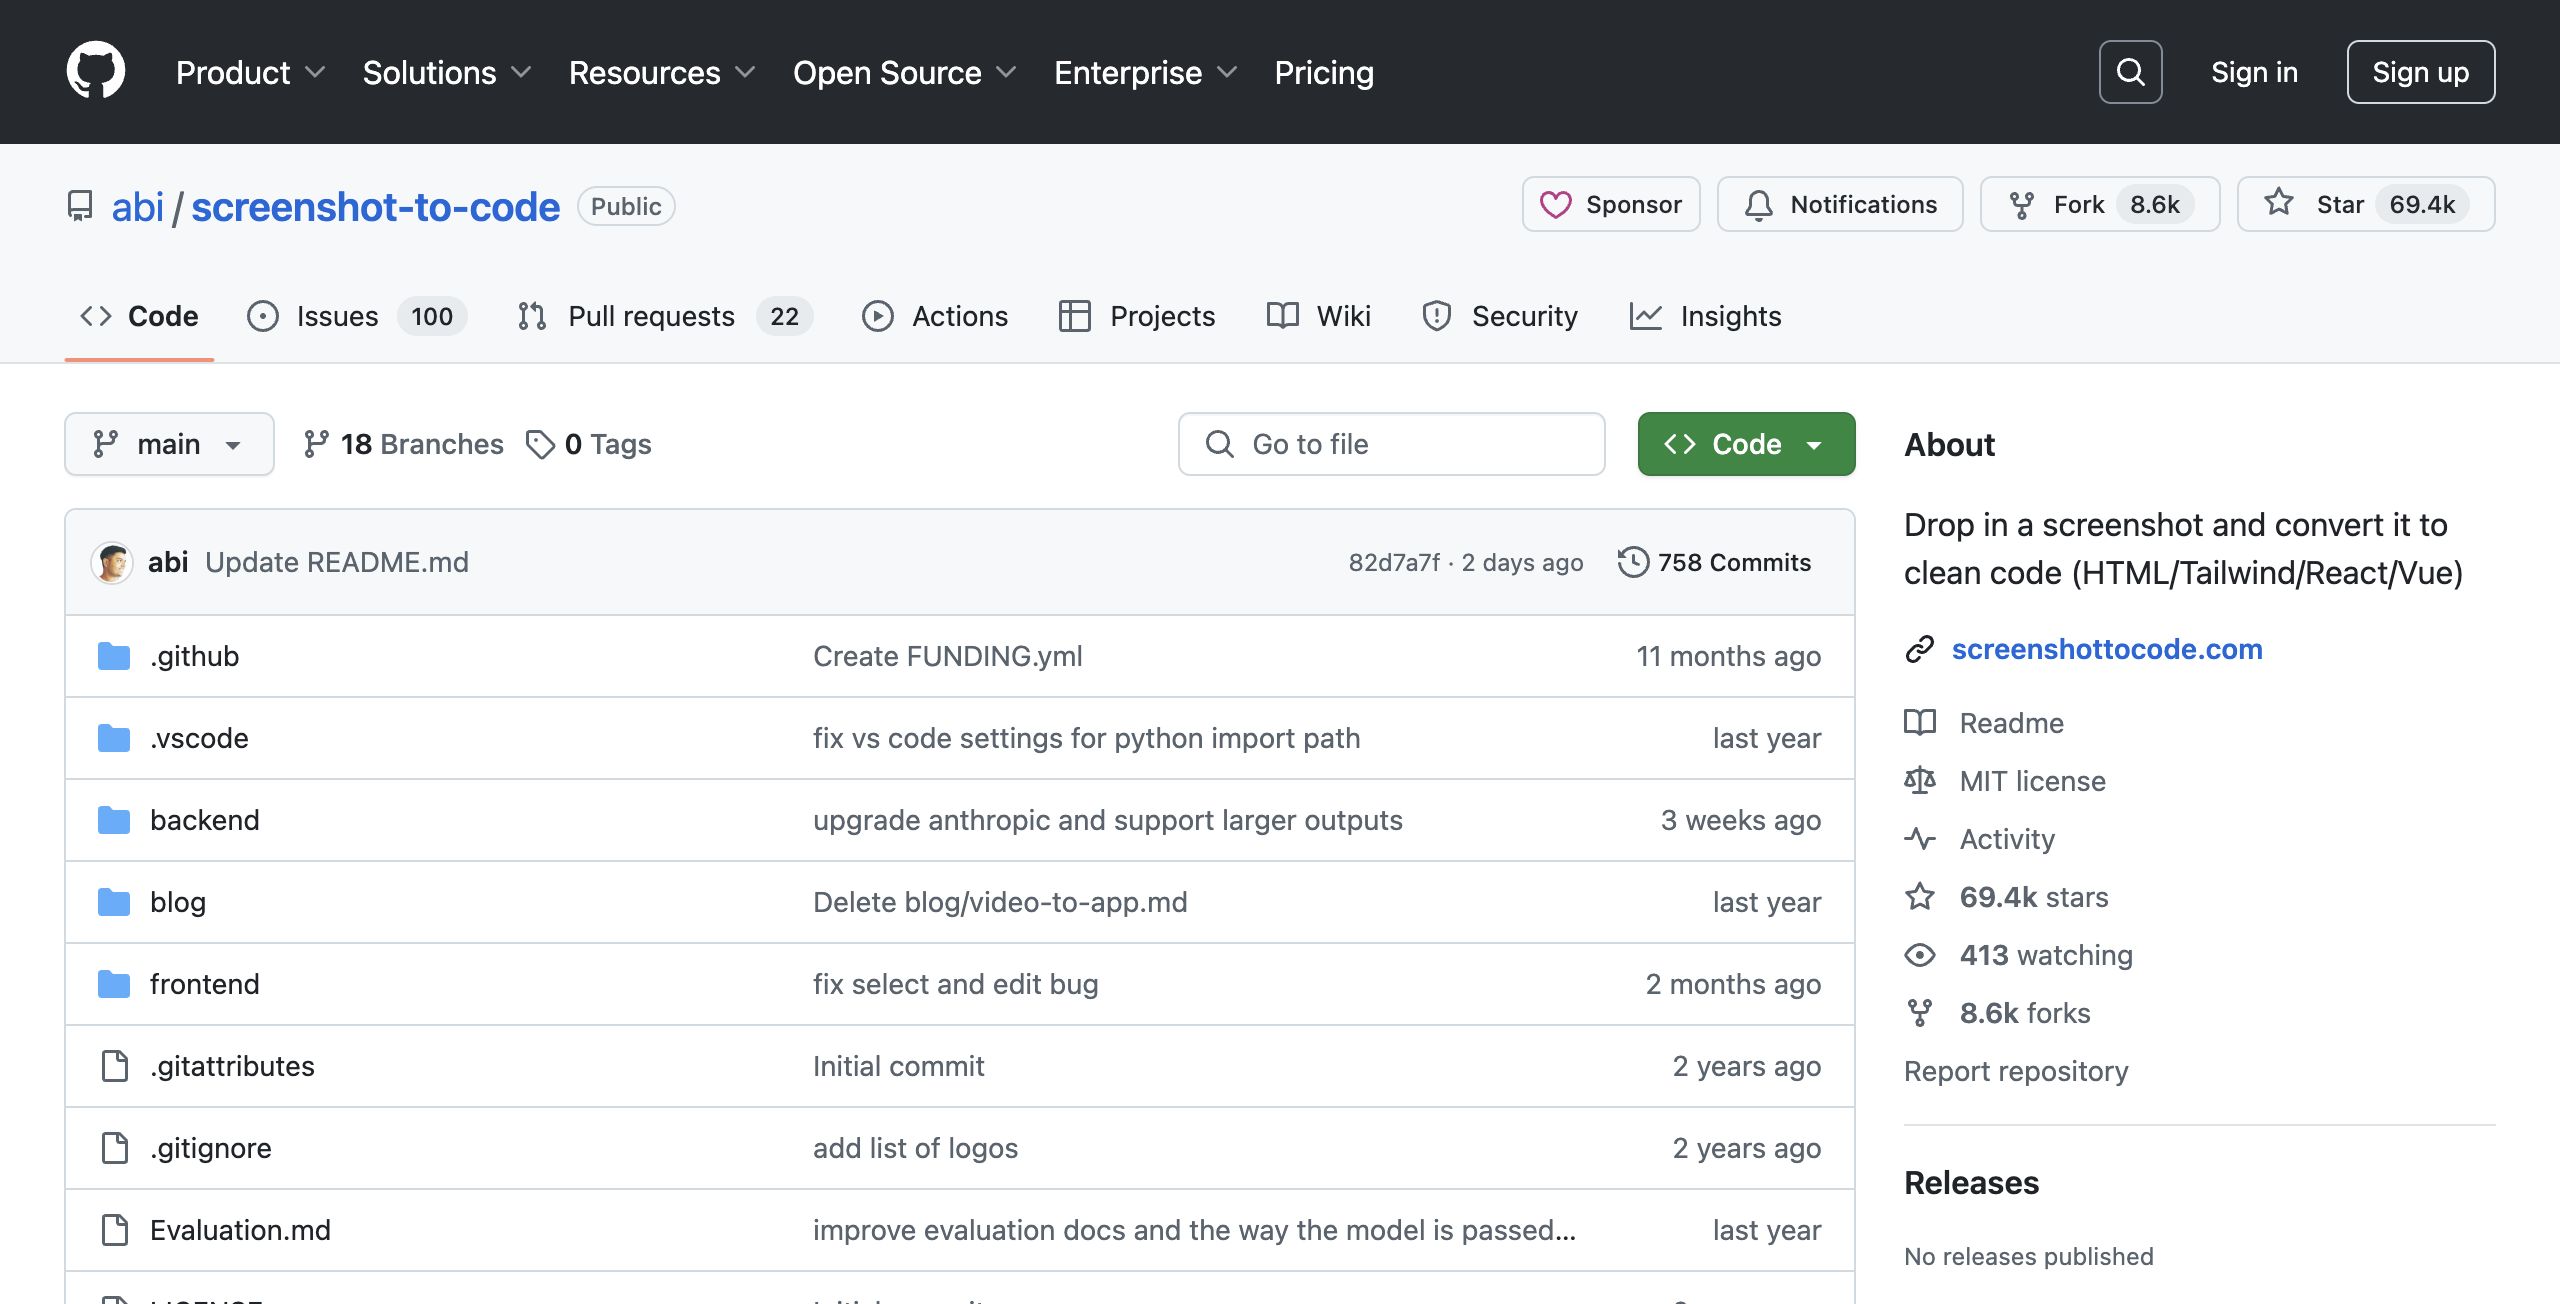The width and height of the screenshot is (2560, 1304).
Task: Open the Releases heading link
Action: [1971, 1183]
